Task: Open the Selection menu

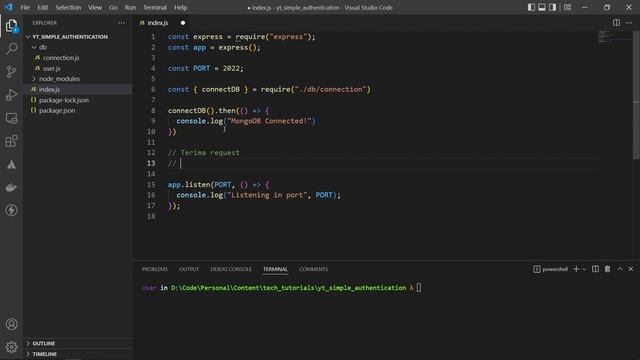Action: coord(68,7)
